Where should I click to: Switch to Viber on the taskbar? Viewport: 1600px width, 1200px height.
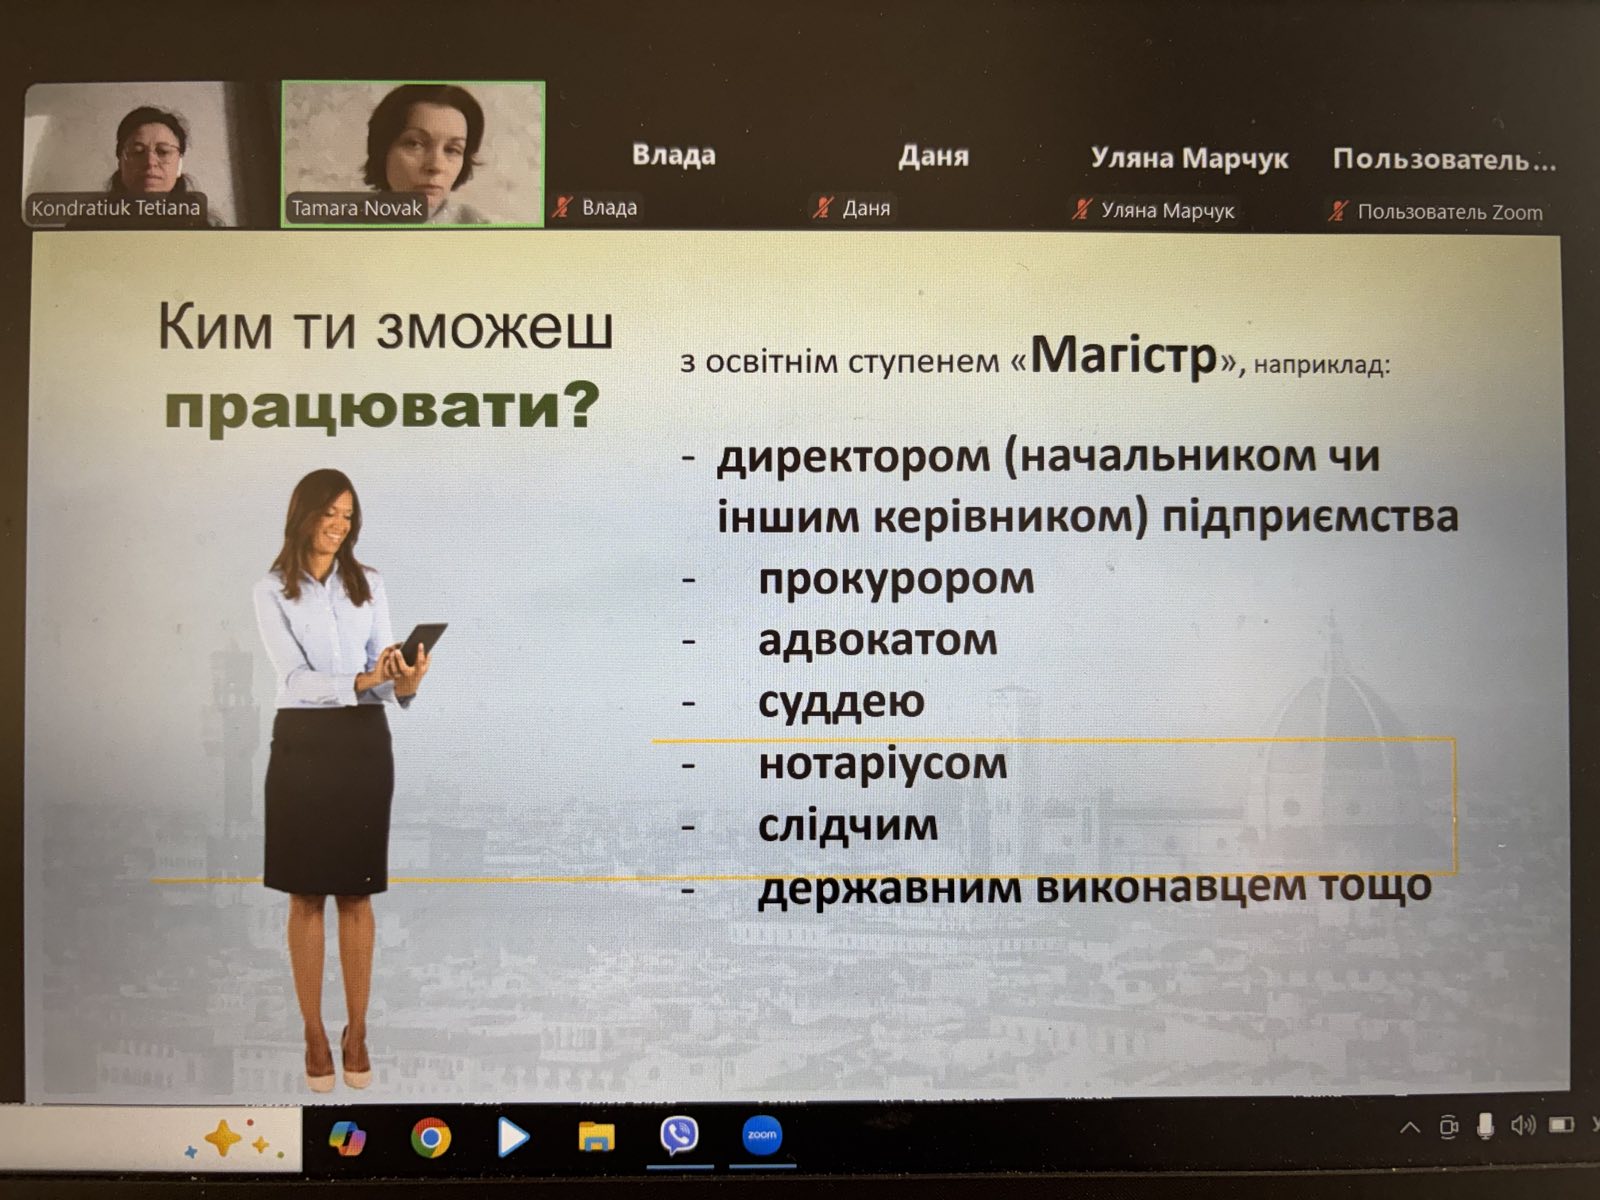pyautogui.click(x=679, y=1136)
